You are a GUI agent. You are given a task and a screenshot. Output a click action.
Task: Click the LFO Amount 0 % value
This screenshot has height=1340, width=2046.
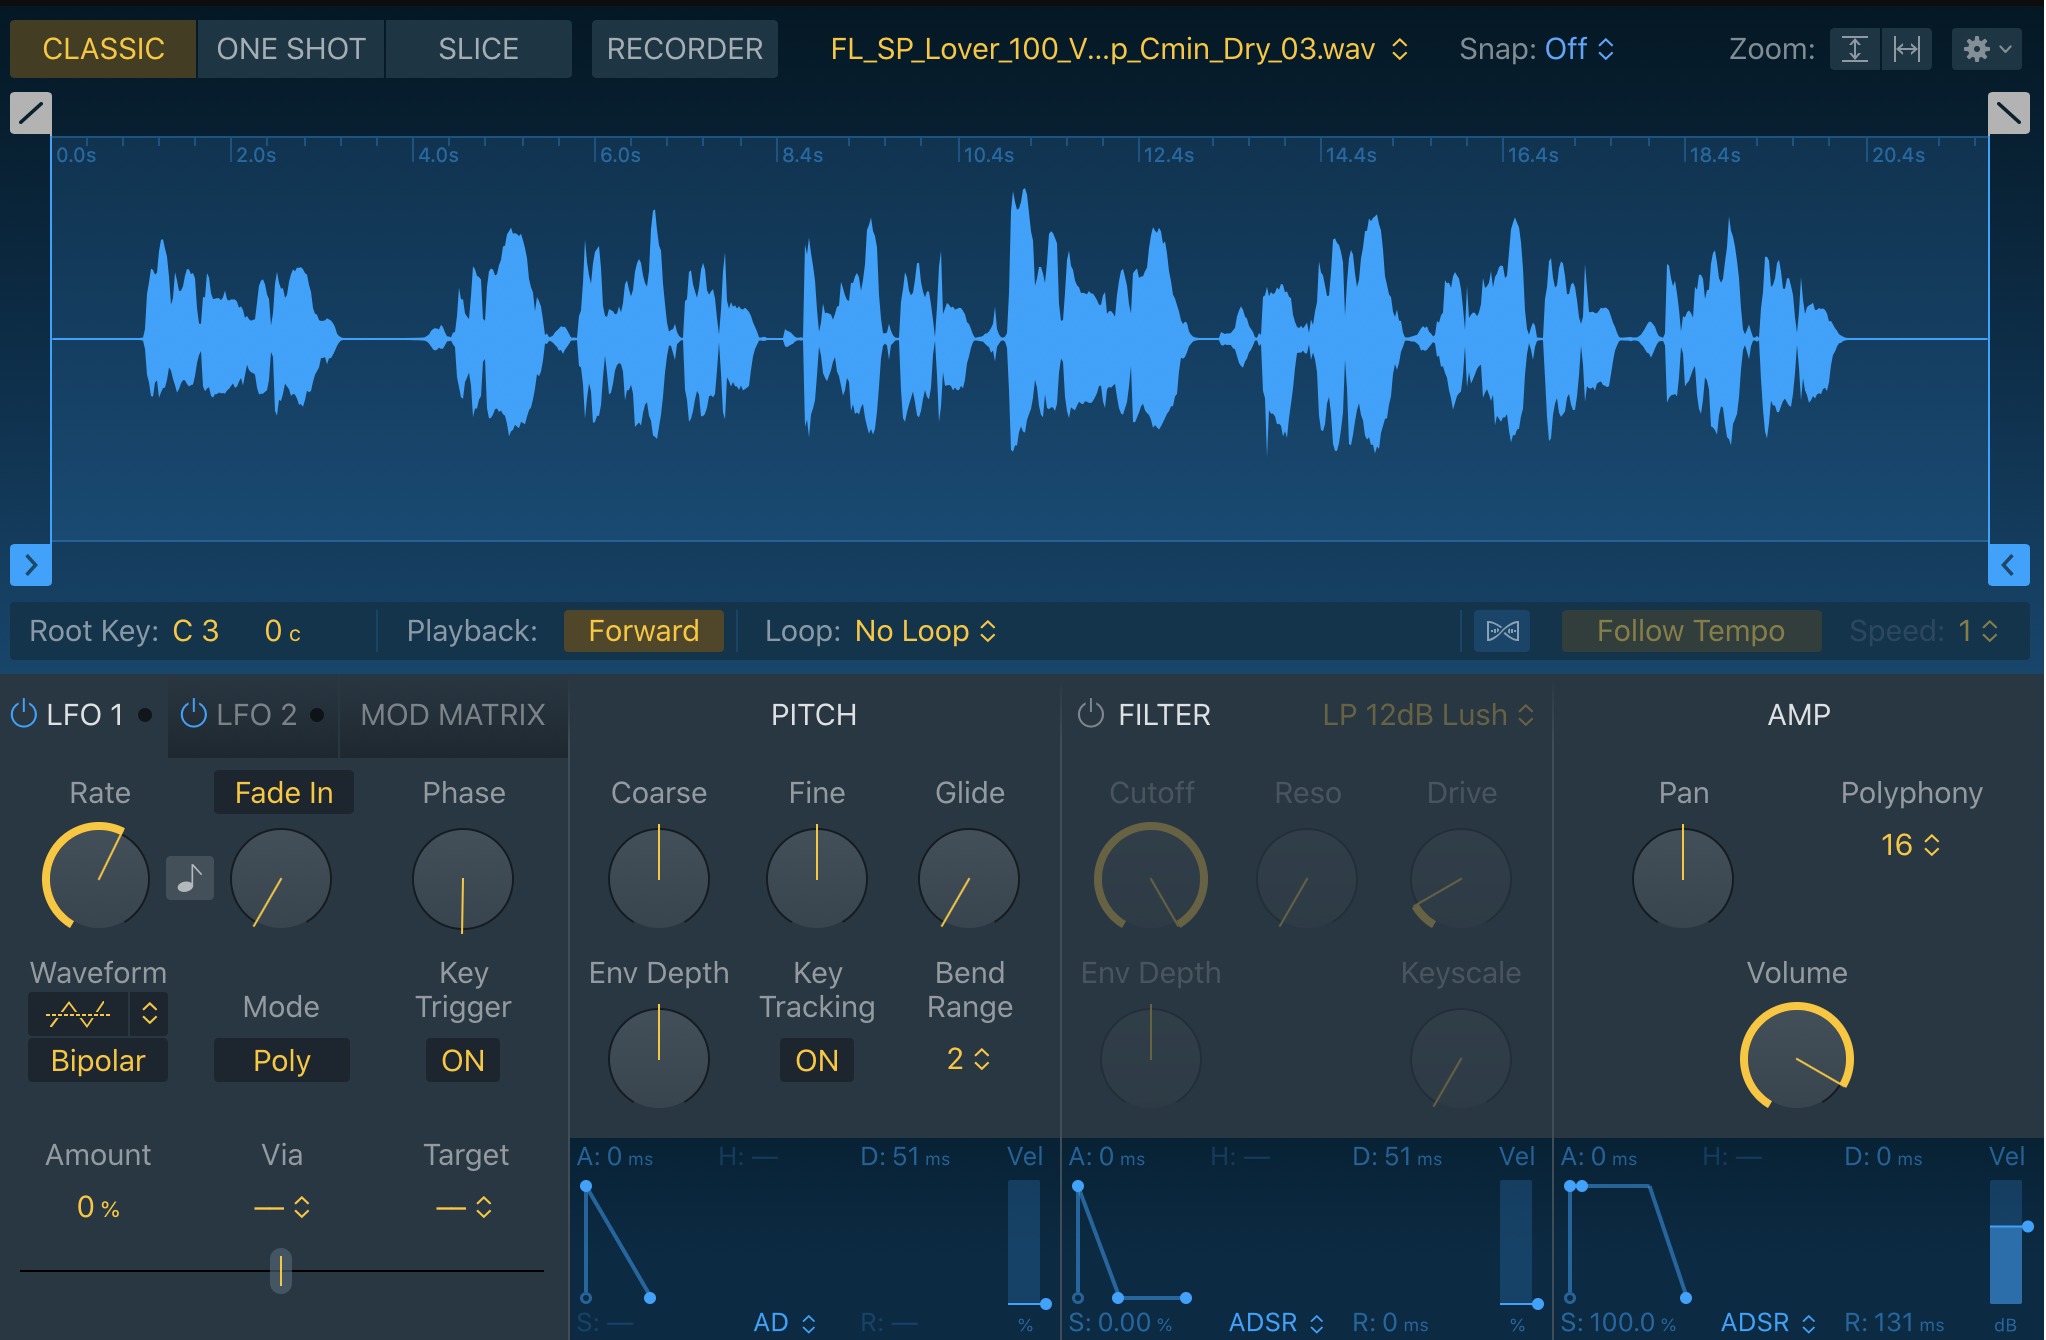[x=98, y=1207]
